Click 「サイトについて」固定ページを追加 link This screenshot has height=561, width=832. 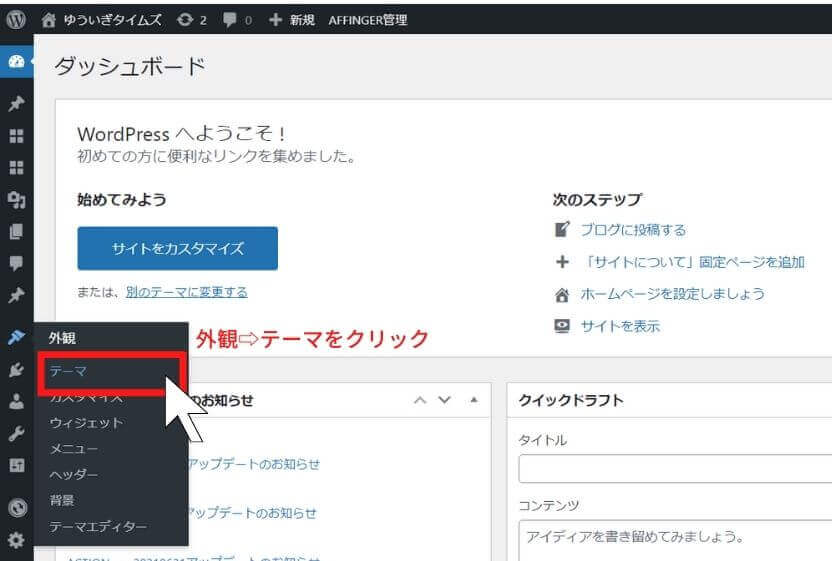[x=693, y=262]
